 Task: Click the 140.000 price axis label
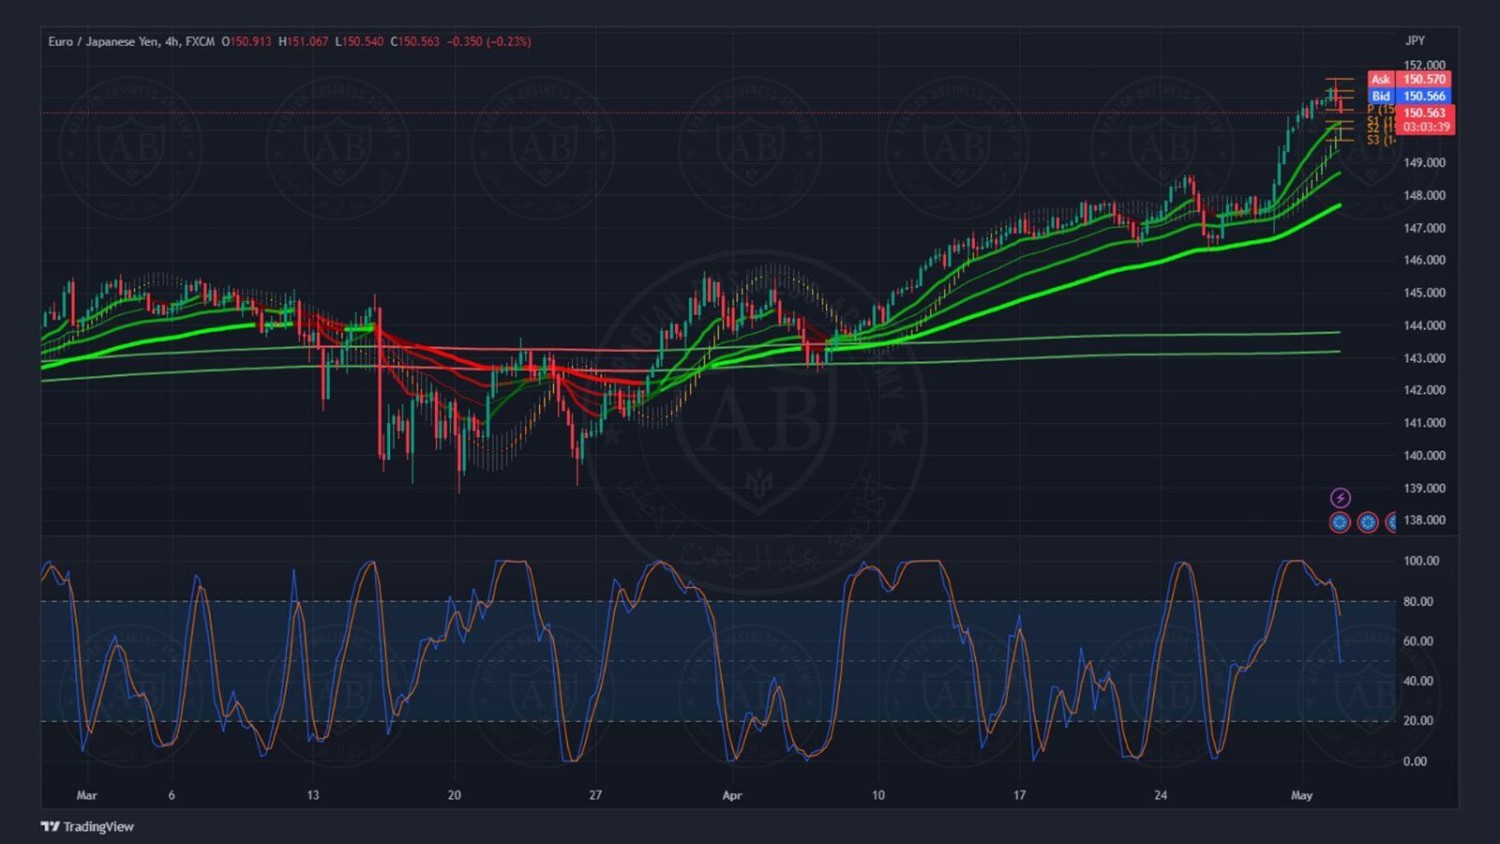pos(1424,455)
